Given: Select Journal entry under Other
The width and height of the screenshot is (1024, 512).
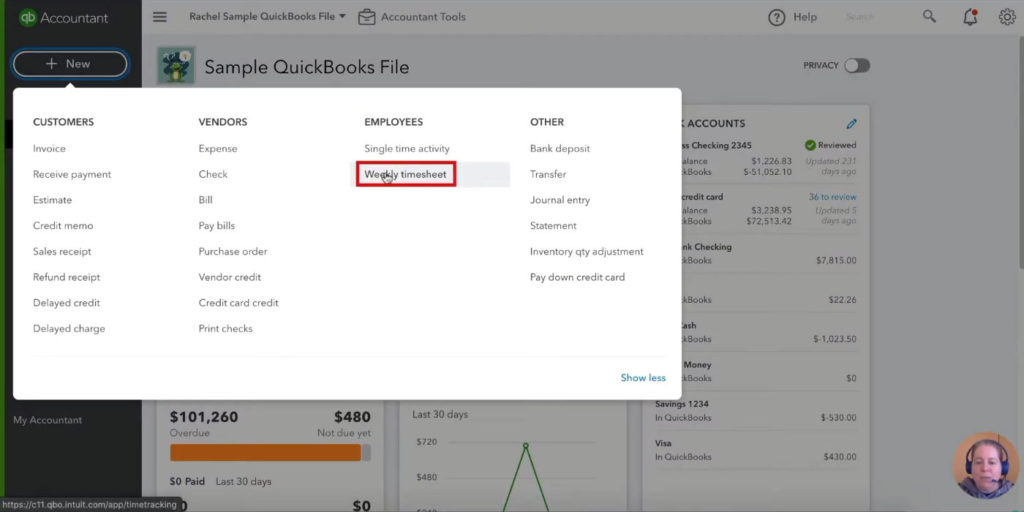Looking at the screenshot, I should [560, 200].
